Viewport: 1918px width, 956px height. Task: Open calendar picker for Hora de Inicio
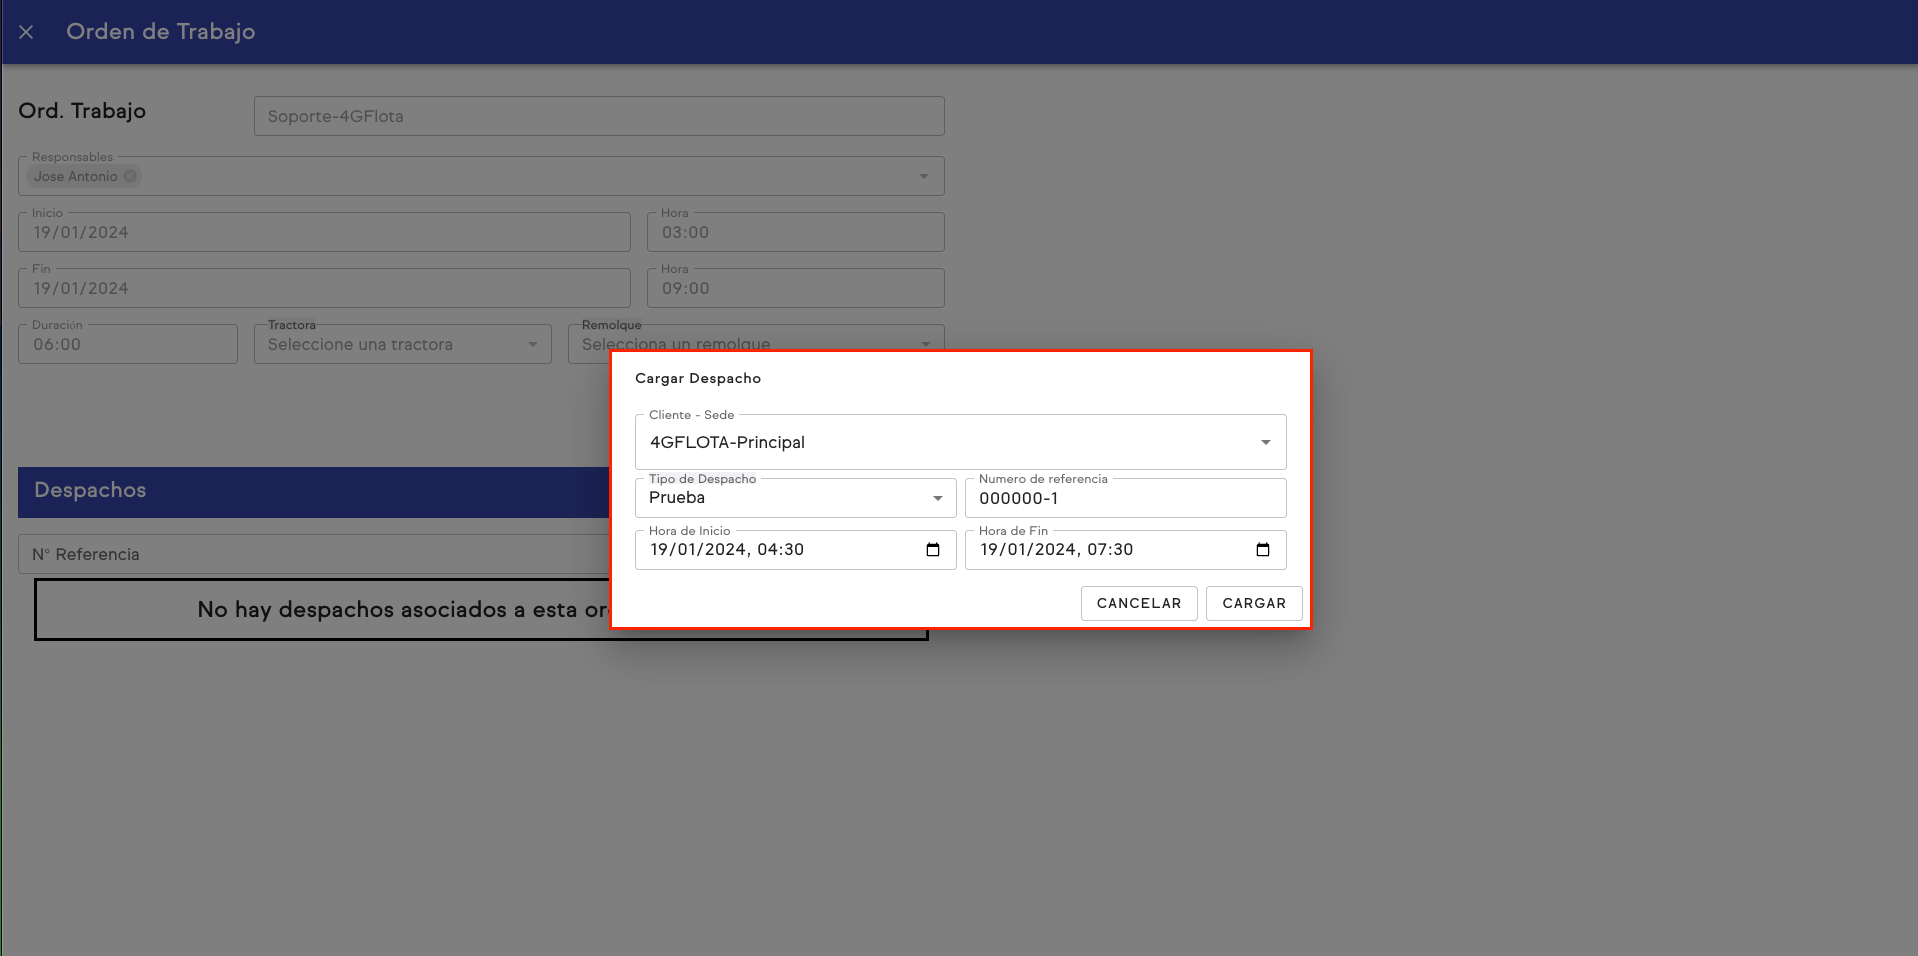tap(933, 550)
